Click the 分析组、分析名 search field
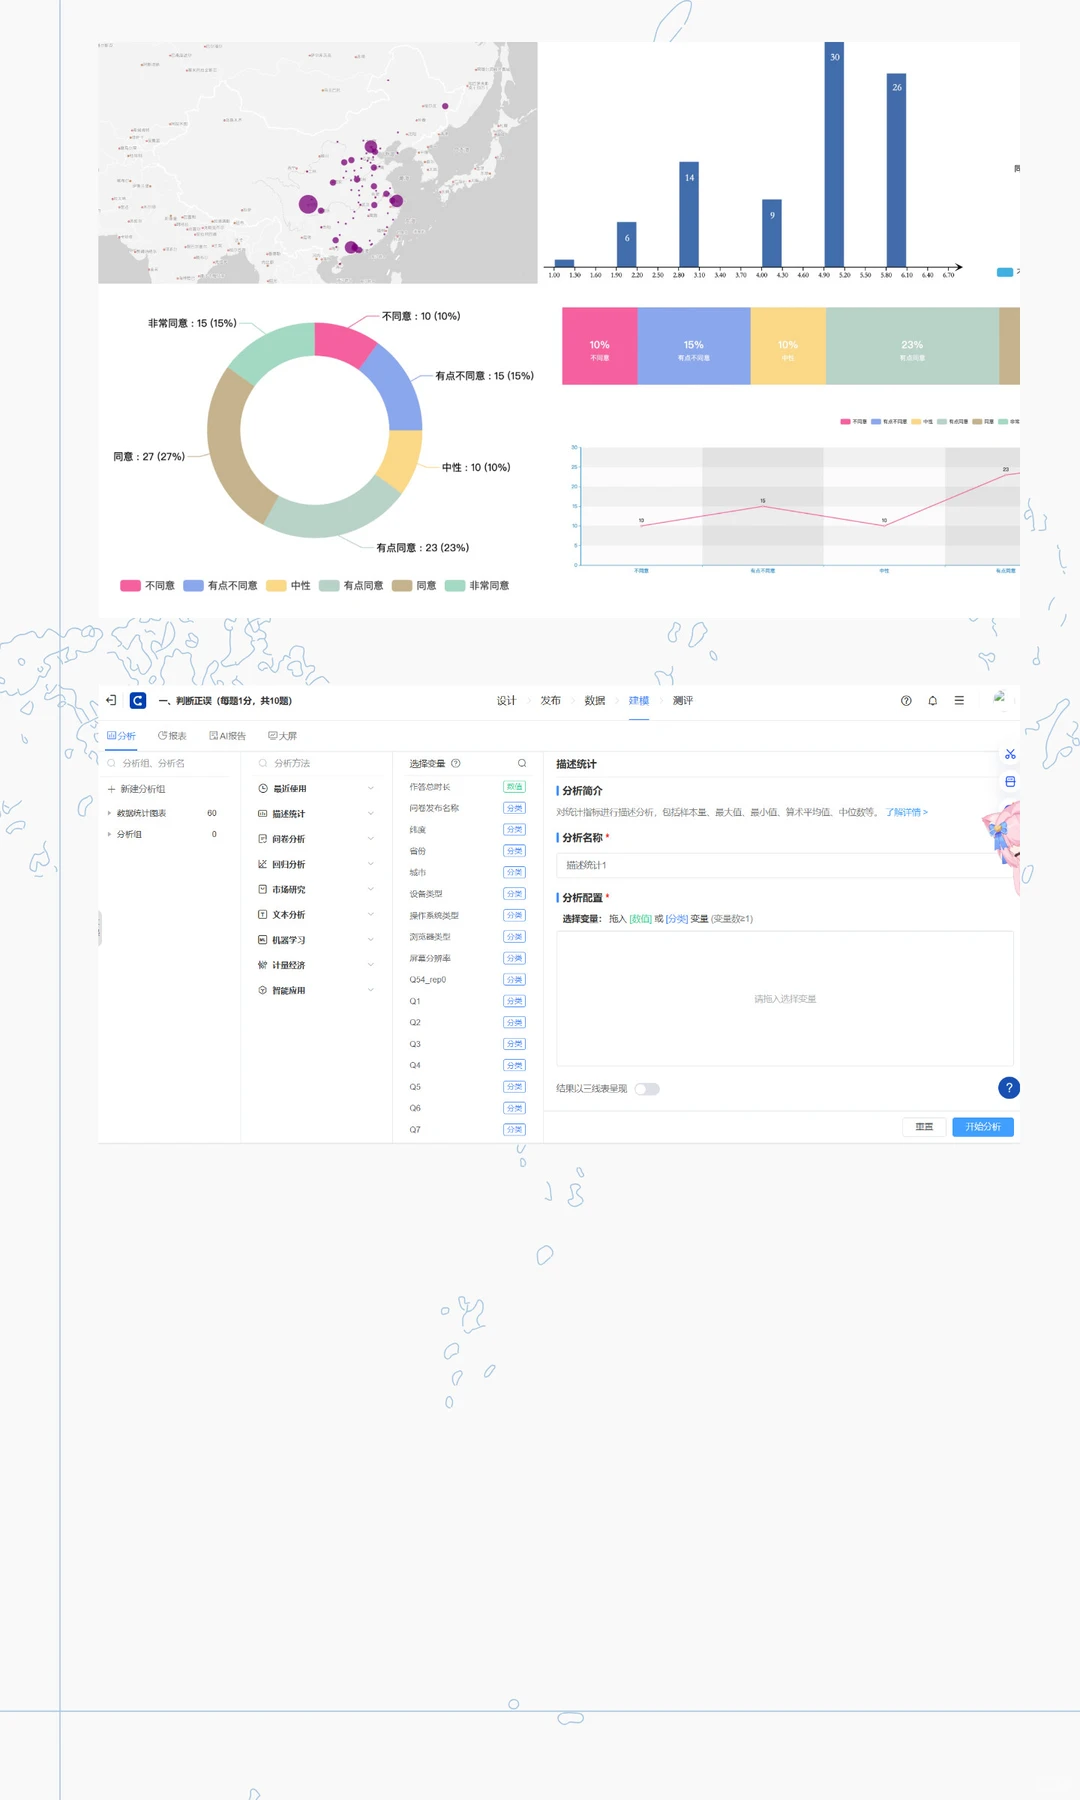The height and width of the screenshot is (1800, 1080). pos(165,763)
